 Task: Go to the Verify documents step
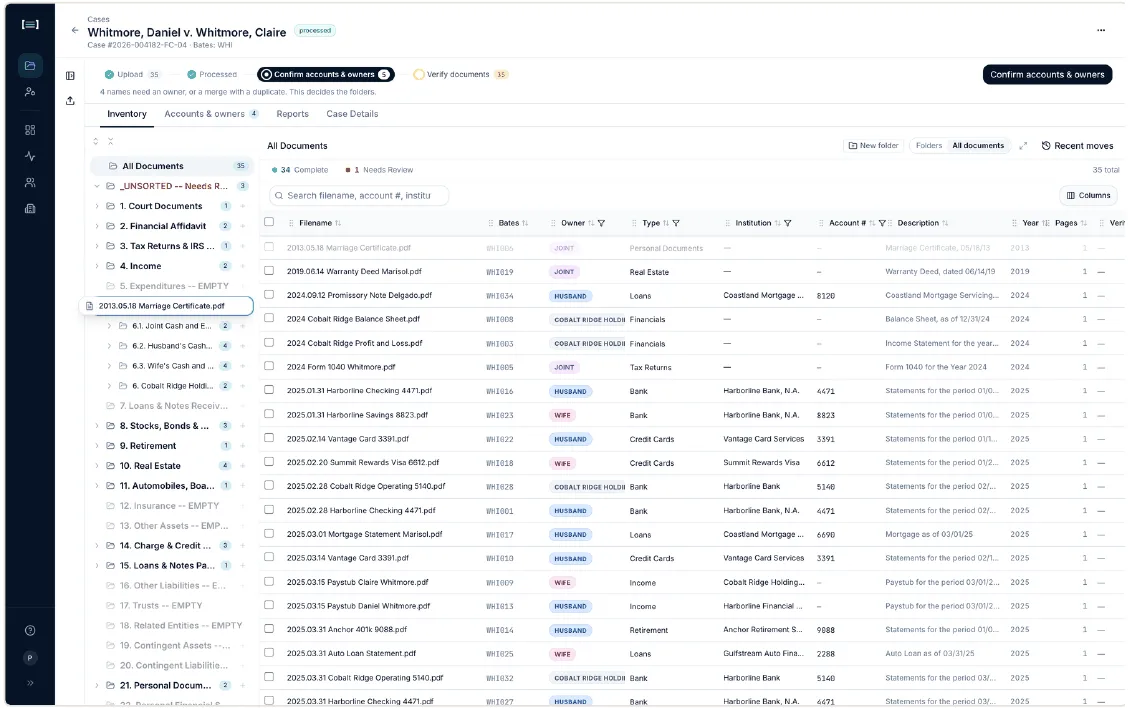460,74
